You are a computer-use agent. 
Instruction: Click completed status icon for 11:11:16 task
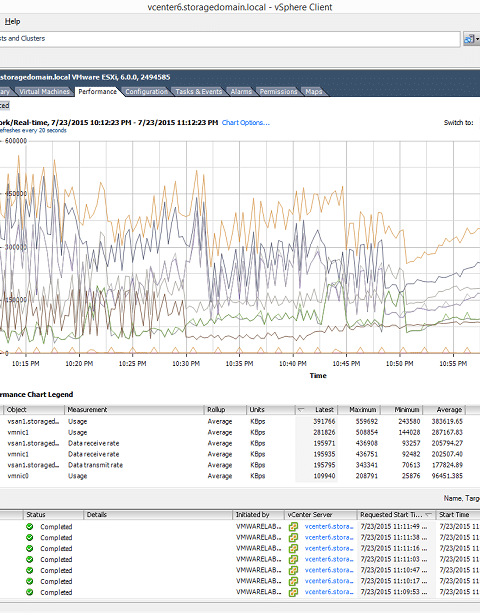pyautogui.click(x=30, y=548)
